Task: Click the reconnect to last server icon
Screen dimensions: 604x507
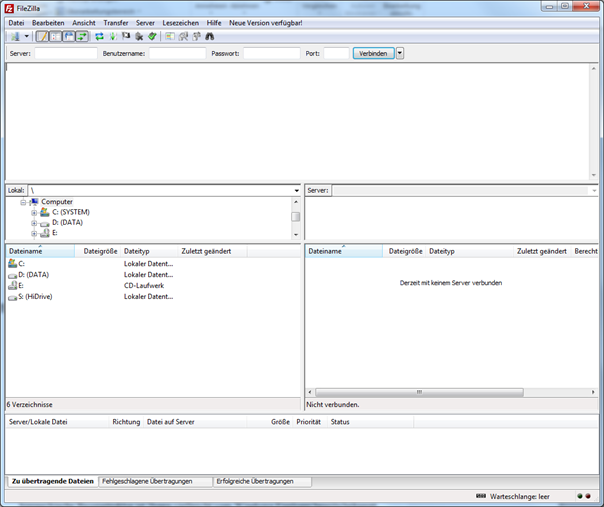Action: point(152,36)
